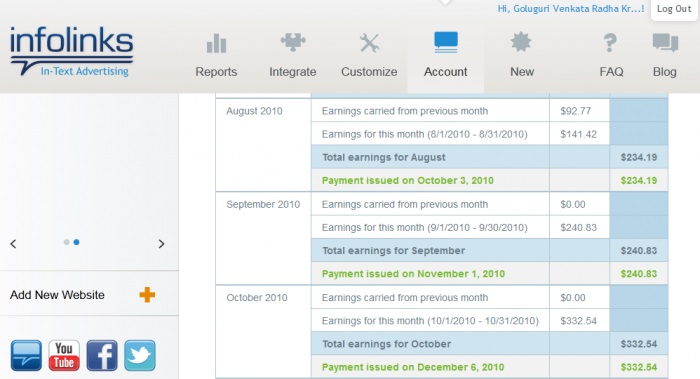The image size is (700, 379).
Task: Click the Add New Website link
Action: (x=57, y=295)
